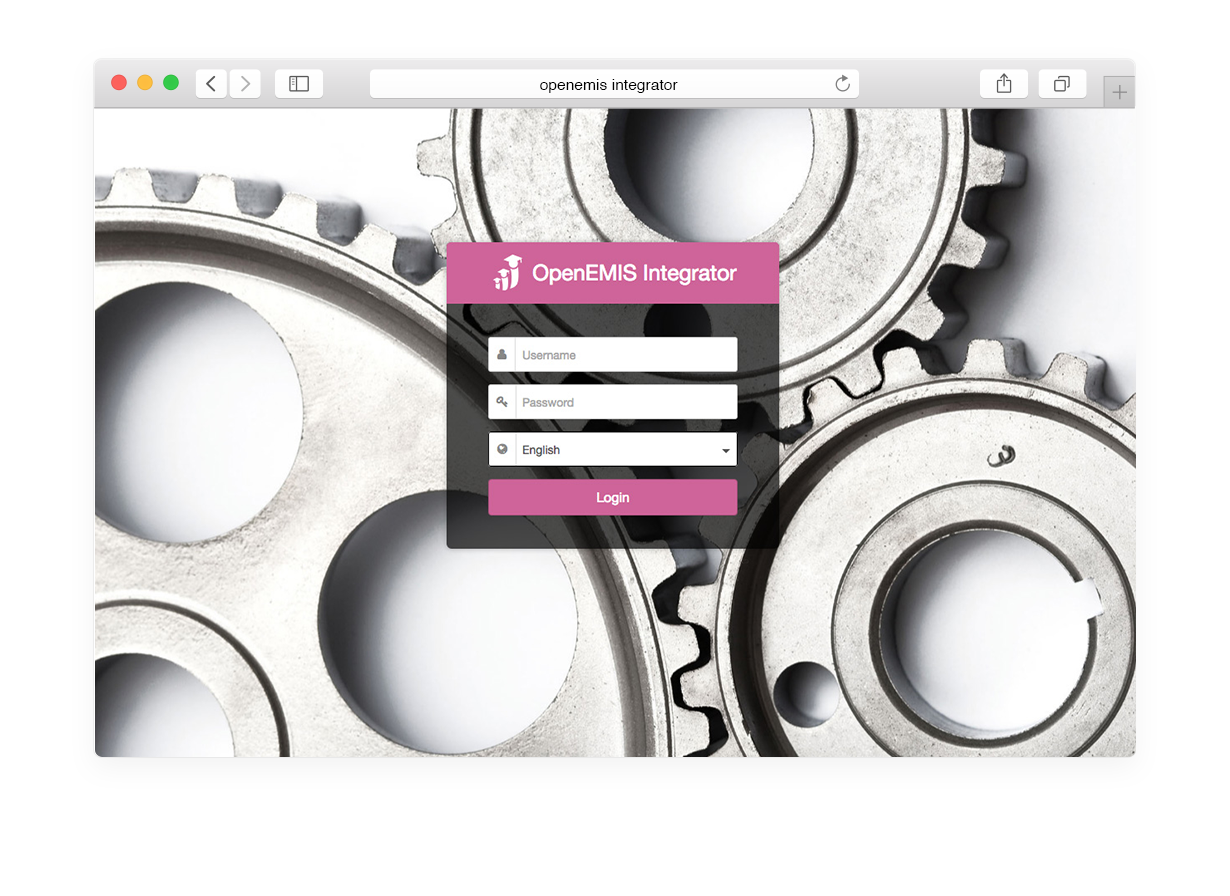Click the OpenEMIS graduate logo icon
This screenshot has height=896, width=1230.
[508, 272]
